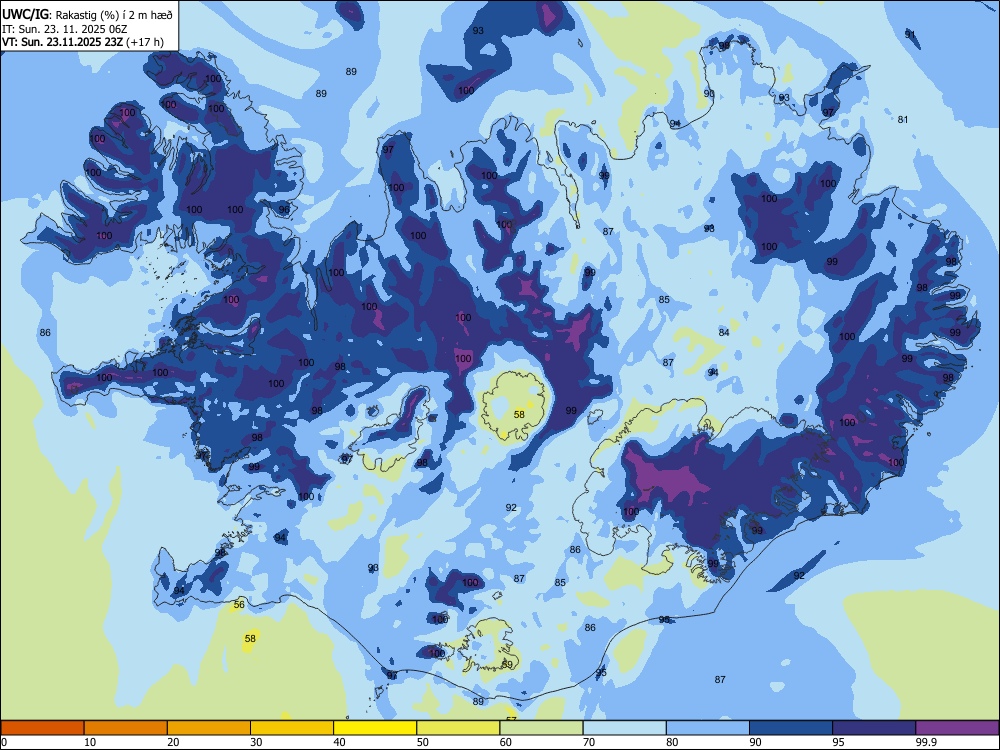Click the legend tick label '70'
This screenshot has height=750, width=1000.
click(x=589, y=742)
